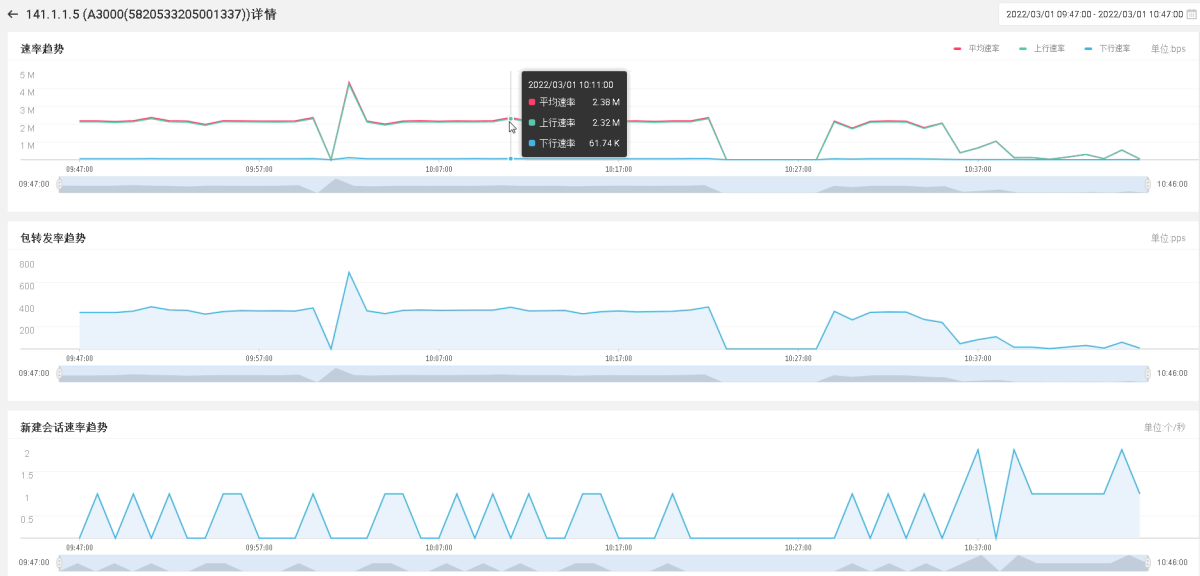Image resolution: width=1200 pixels, height=576 pixels.
Task: Click right zoom handle of 新建会话速率趋势 chart
Action: point(1148,563)
